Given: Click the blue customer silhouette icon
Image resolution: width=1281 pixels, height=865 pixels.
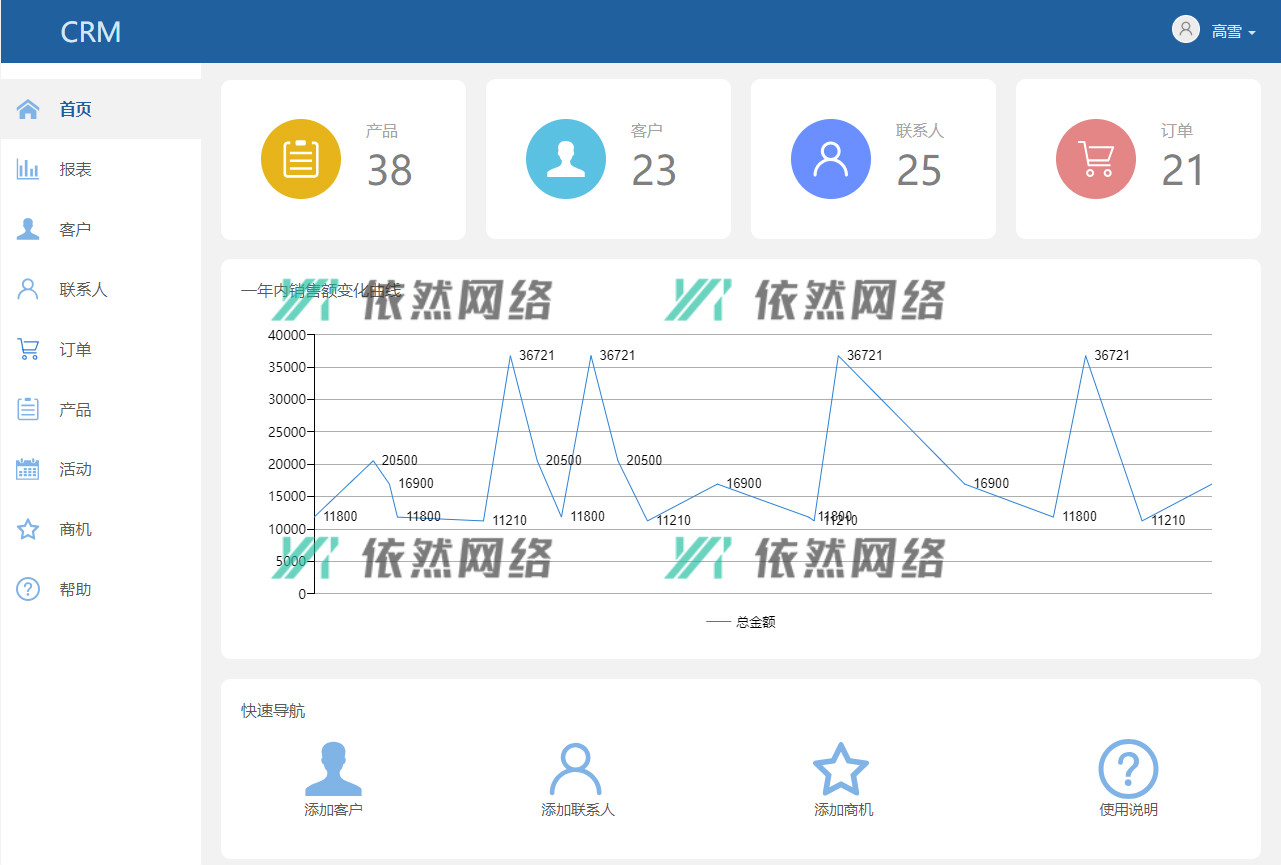Looking at the screenshot, I should click(x=566, y=159).
